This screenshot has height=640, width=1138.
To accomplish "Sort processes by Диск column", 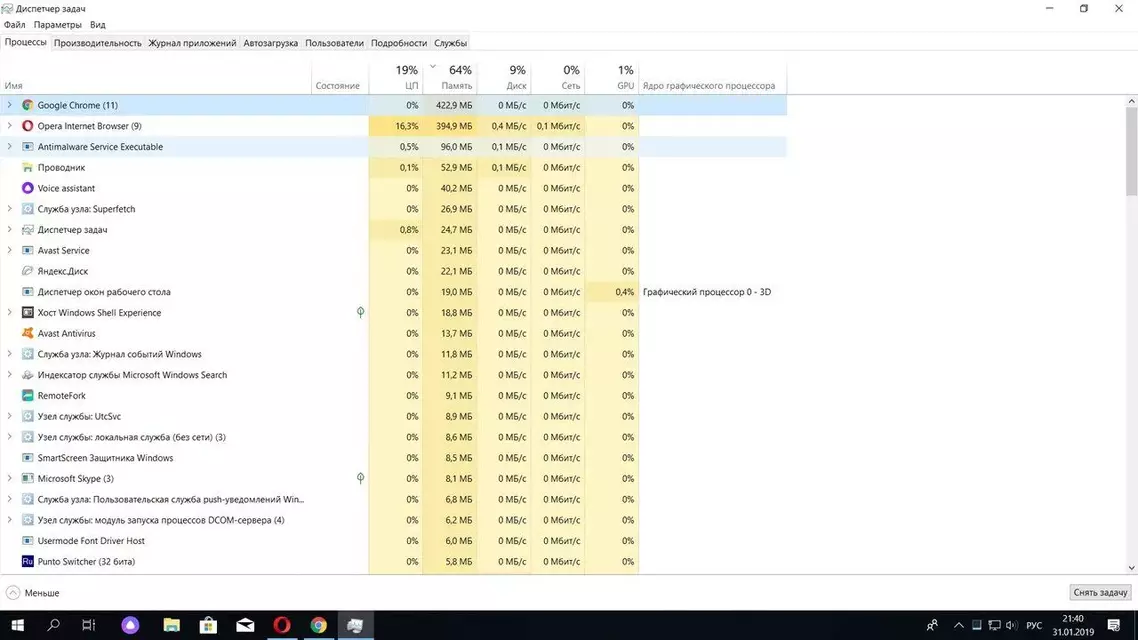I will click(x=504, y=77).
